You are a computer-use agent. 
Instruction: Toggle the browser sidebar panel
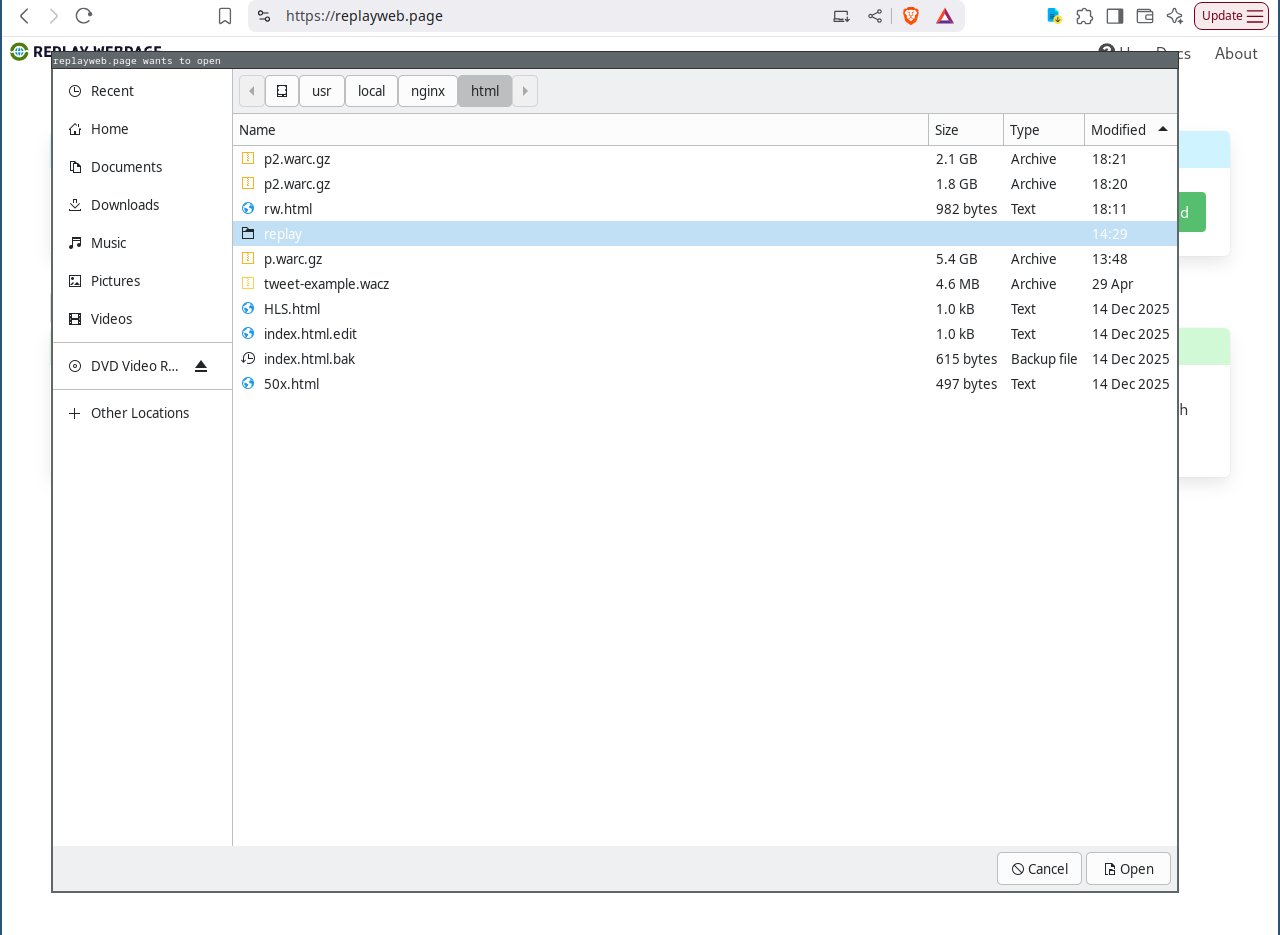coord(1115,16)
